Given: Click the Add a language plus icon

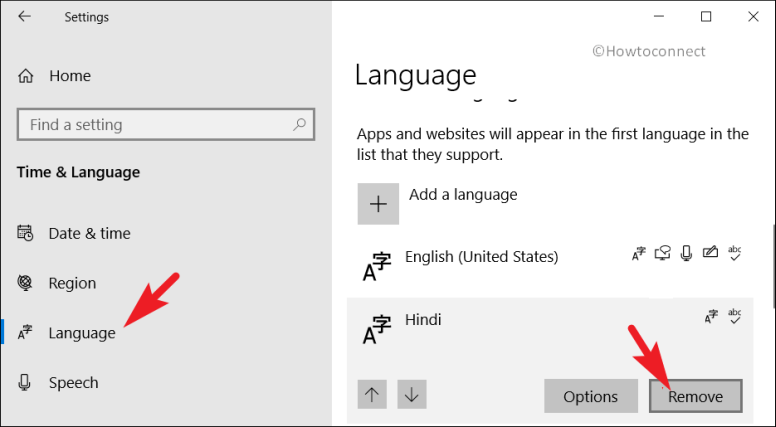Looking at the screenshot, I should pos(378,204).
